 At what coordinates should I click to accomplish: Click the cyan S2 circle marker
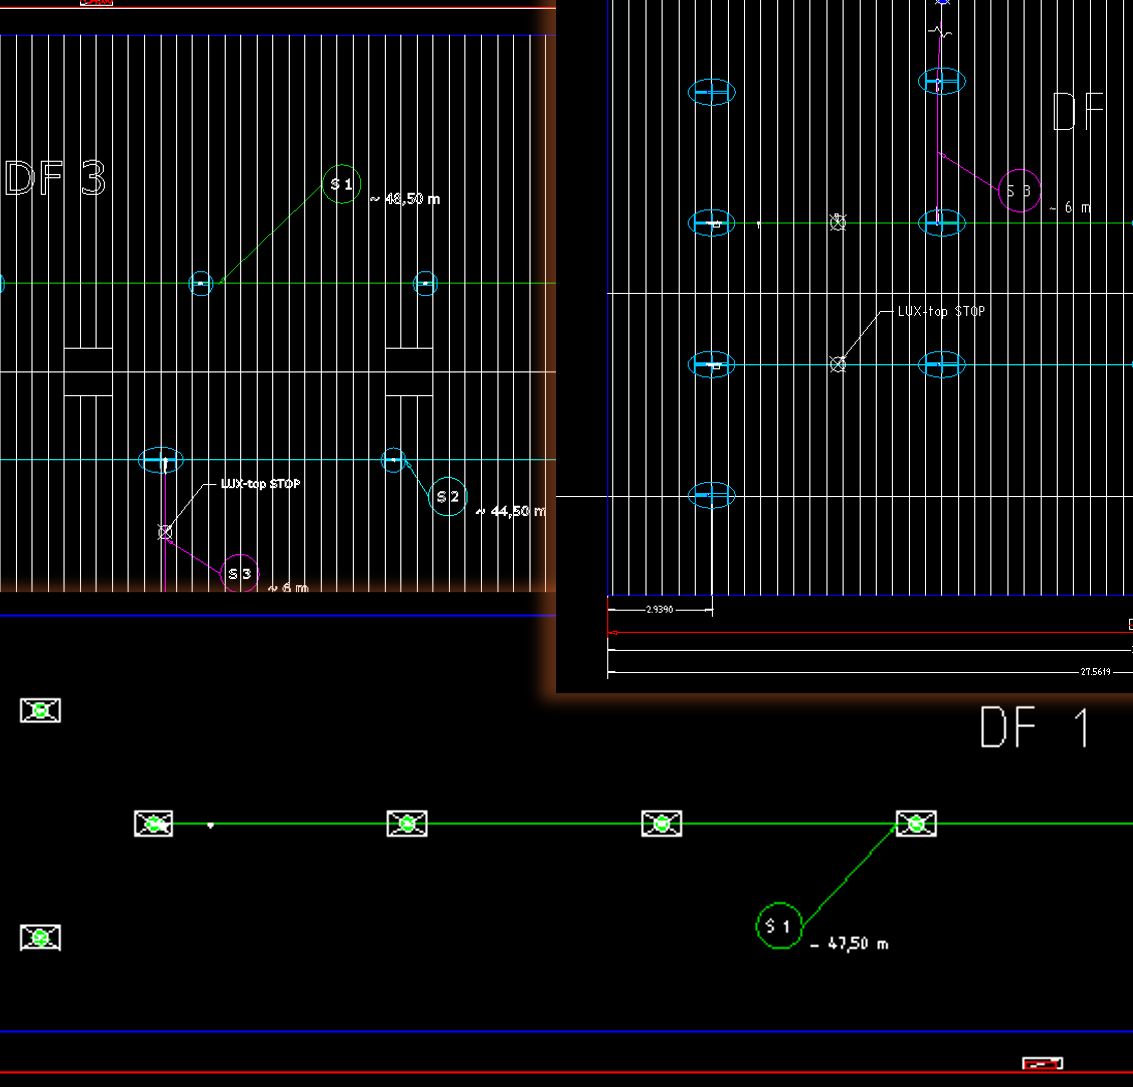click(448, 497)
